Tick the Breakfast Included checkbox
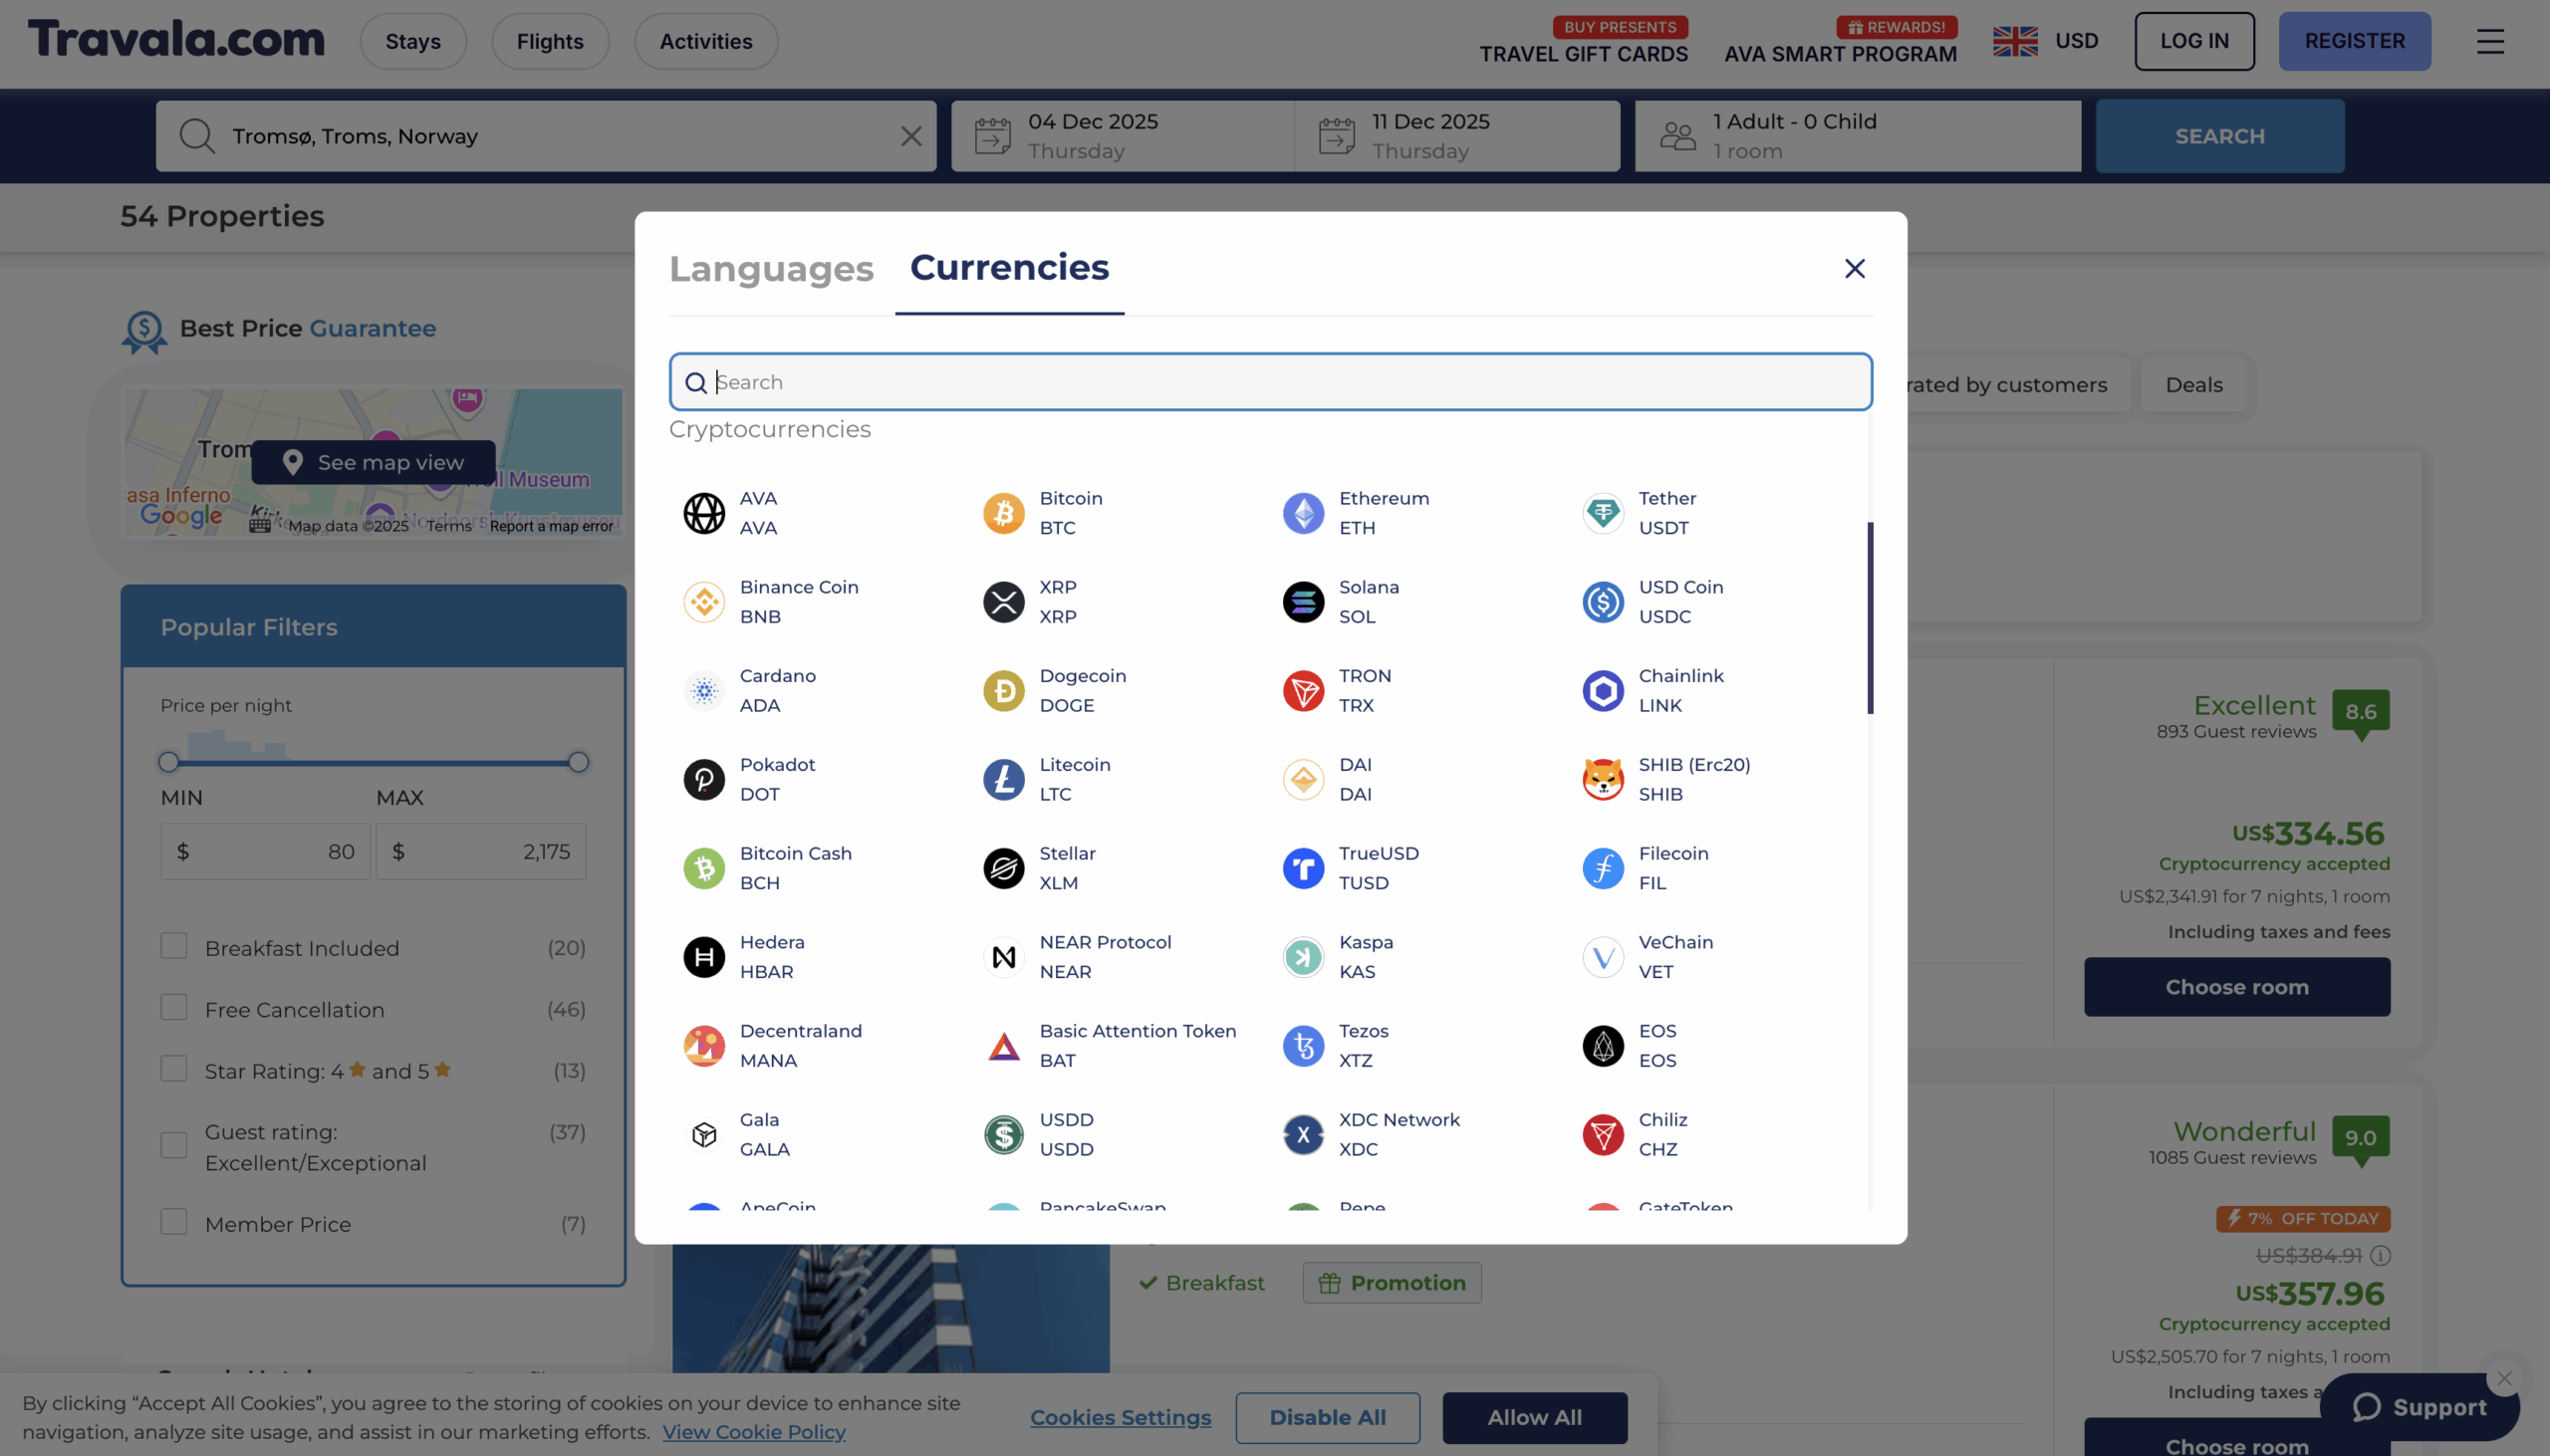Viewport: 2550px width, 1456px height. [174, 946]
